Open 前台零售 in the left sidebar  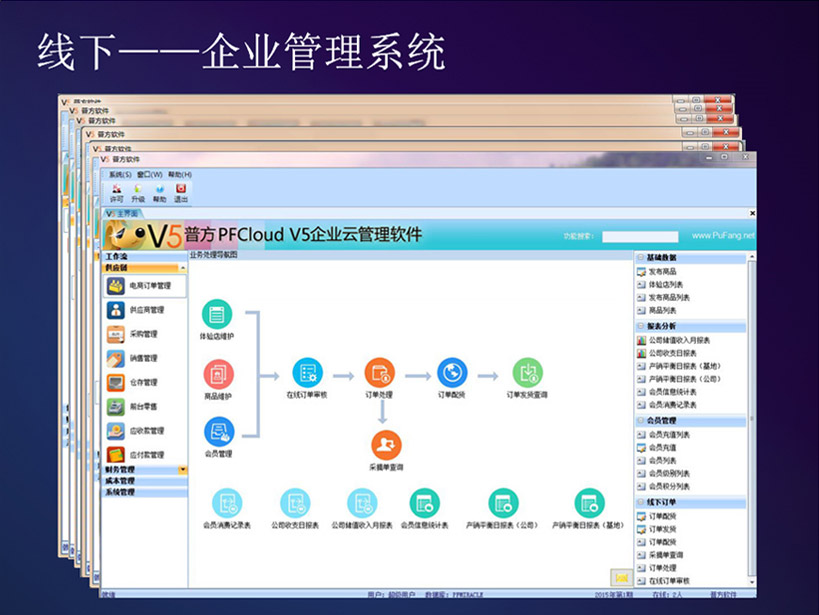tap(144, 406)
